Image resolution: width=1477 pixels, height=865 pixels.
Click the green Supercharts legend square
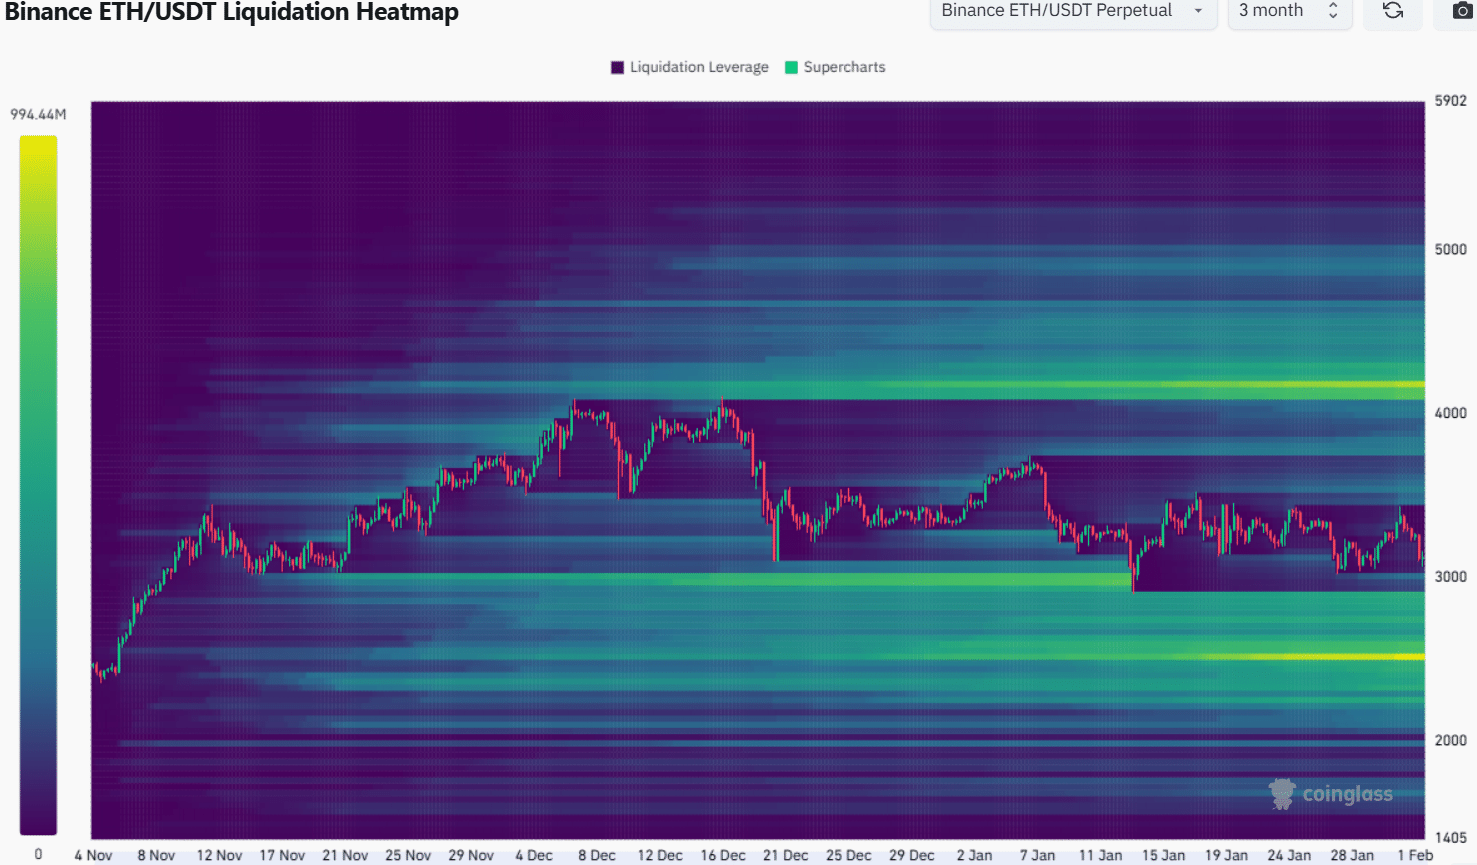coord(791,67)
